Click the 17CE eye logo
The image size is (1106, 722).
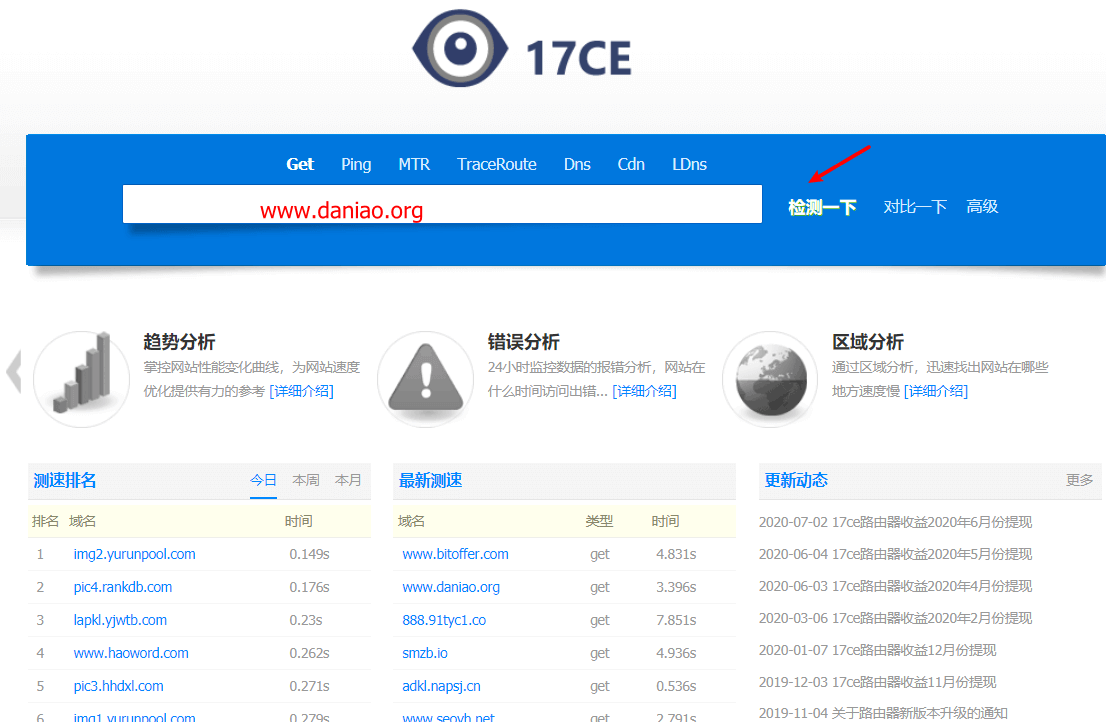click(462, 50)
